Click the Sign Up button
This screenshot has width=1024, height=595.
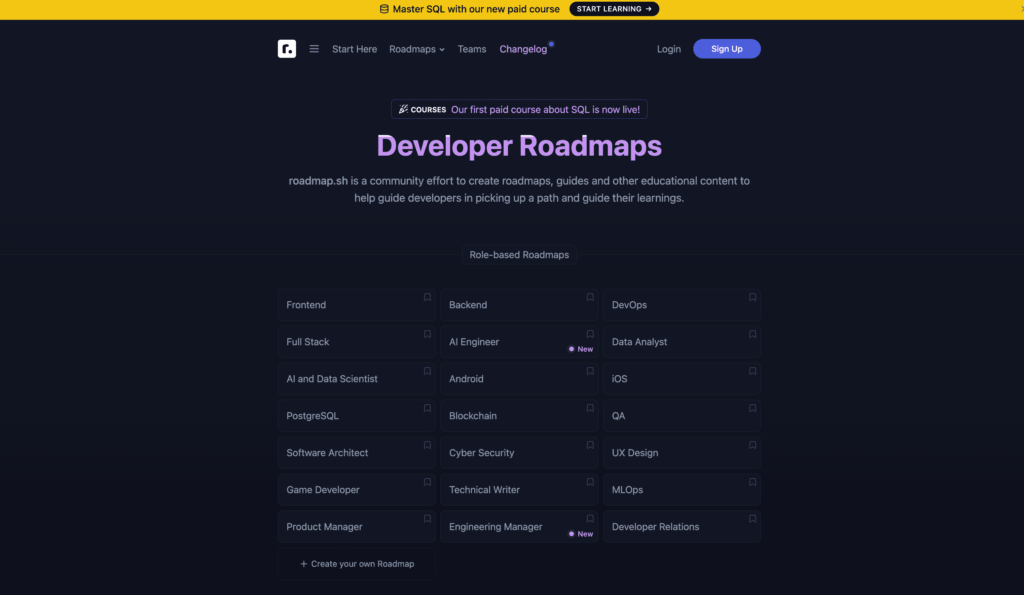[x=727, y=49]
